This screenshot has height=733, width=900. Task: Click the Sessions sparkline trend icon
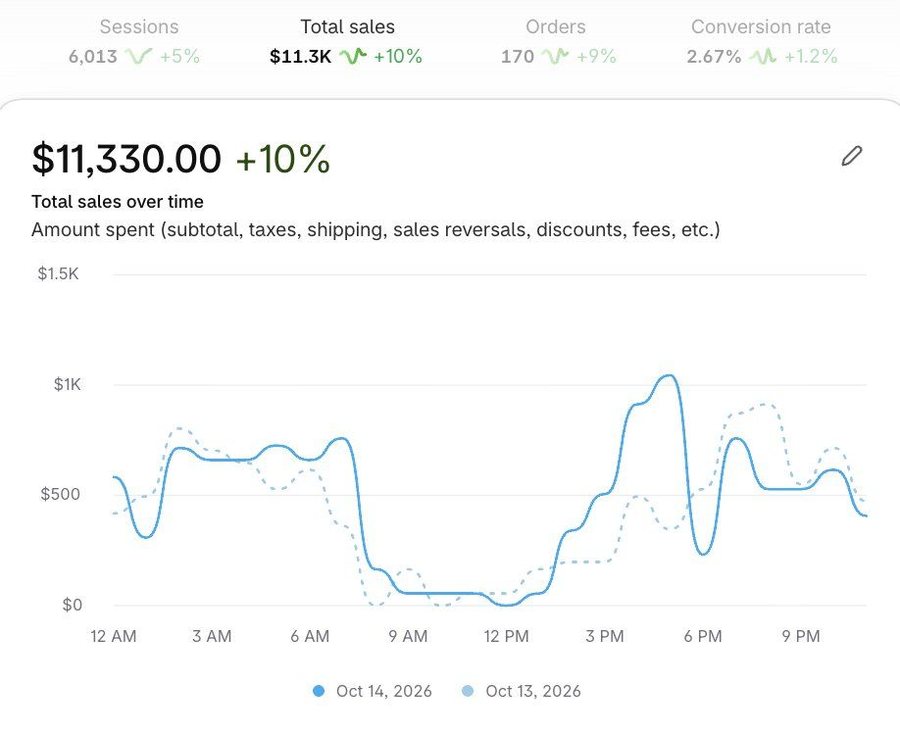pos(138,56)
